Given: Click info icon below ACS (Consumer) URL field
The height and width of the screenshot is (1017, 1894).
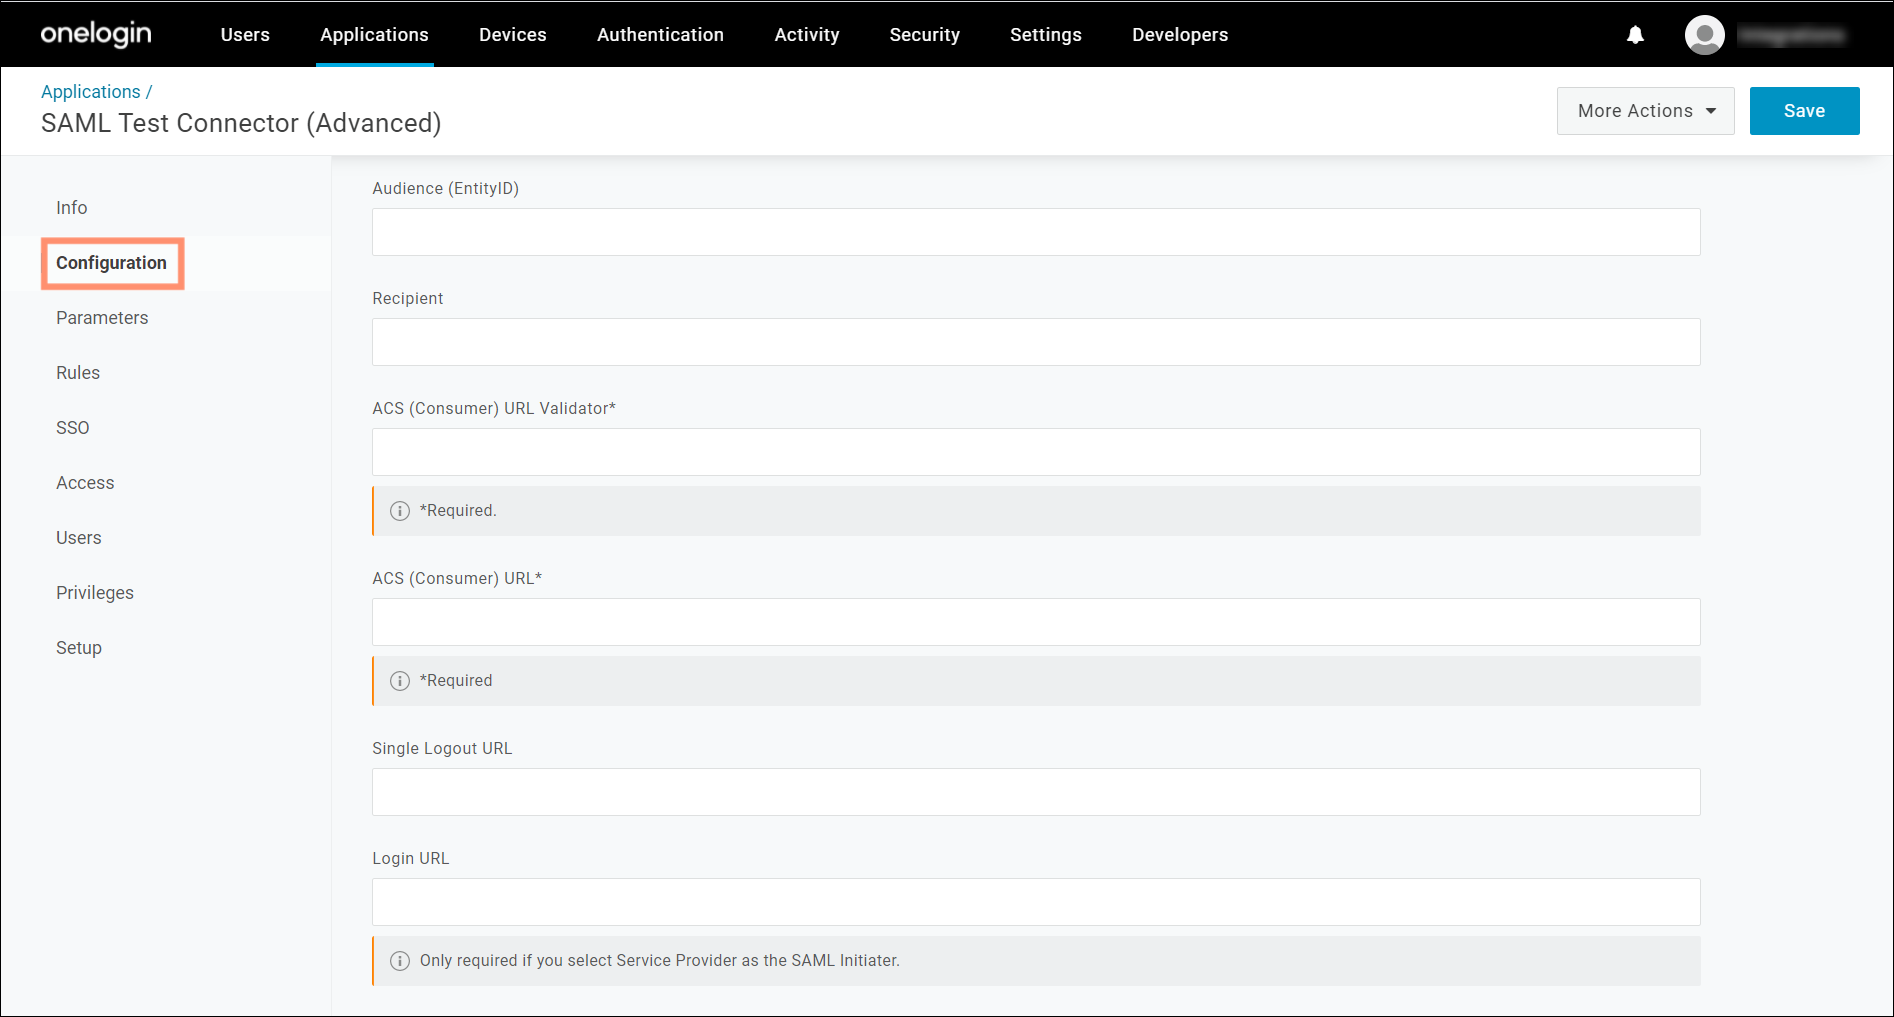Looking at the screenshot, I should (400, 681).
